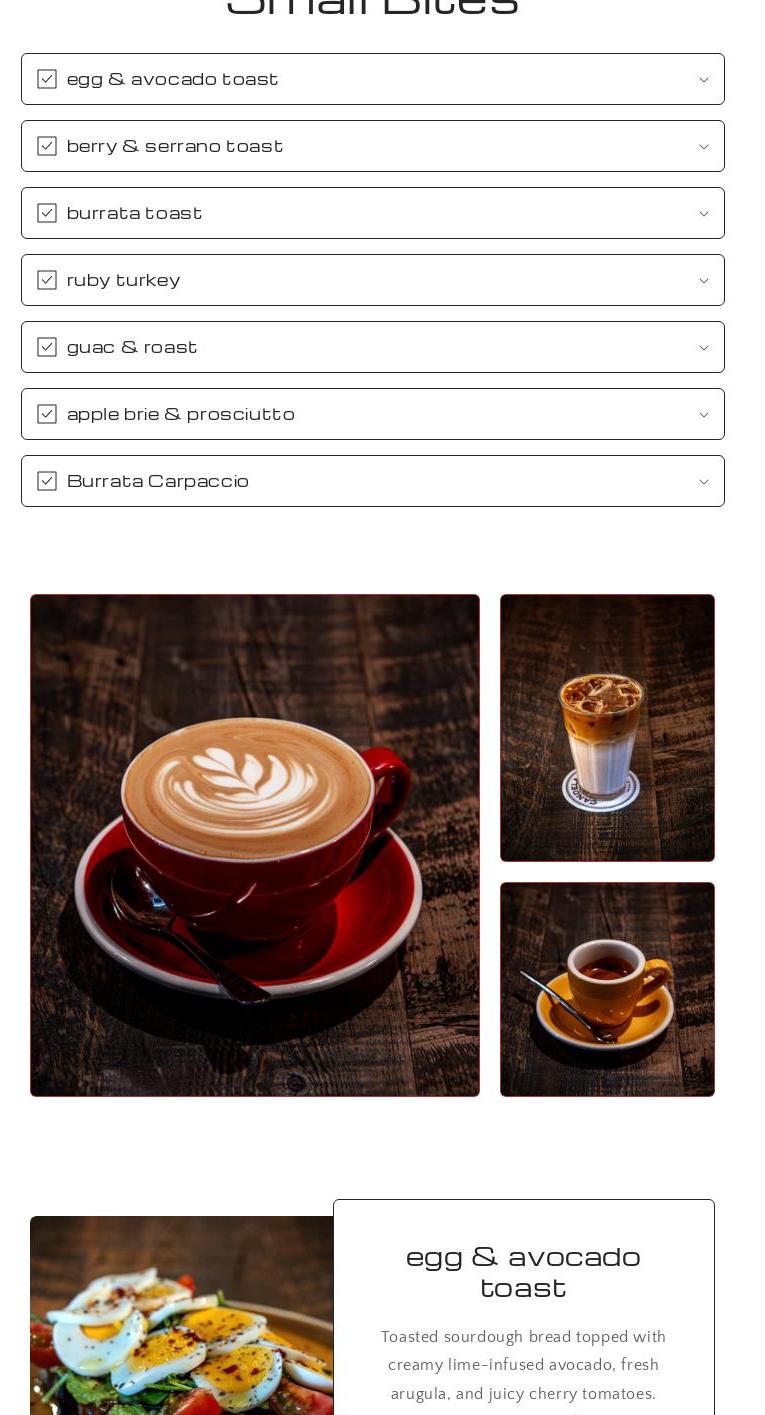
Task: Open the red latte cup image
Action: [255, 845]
